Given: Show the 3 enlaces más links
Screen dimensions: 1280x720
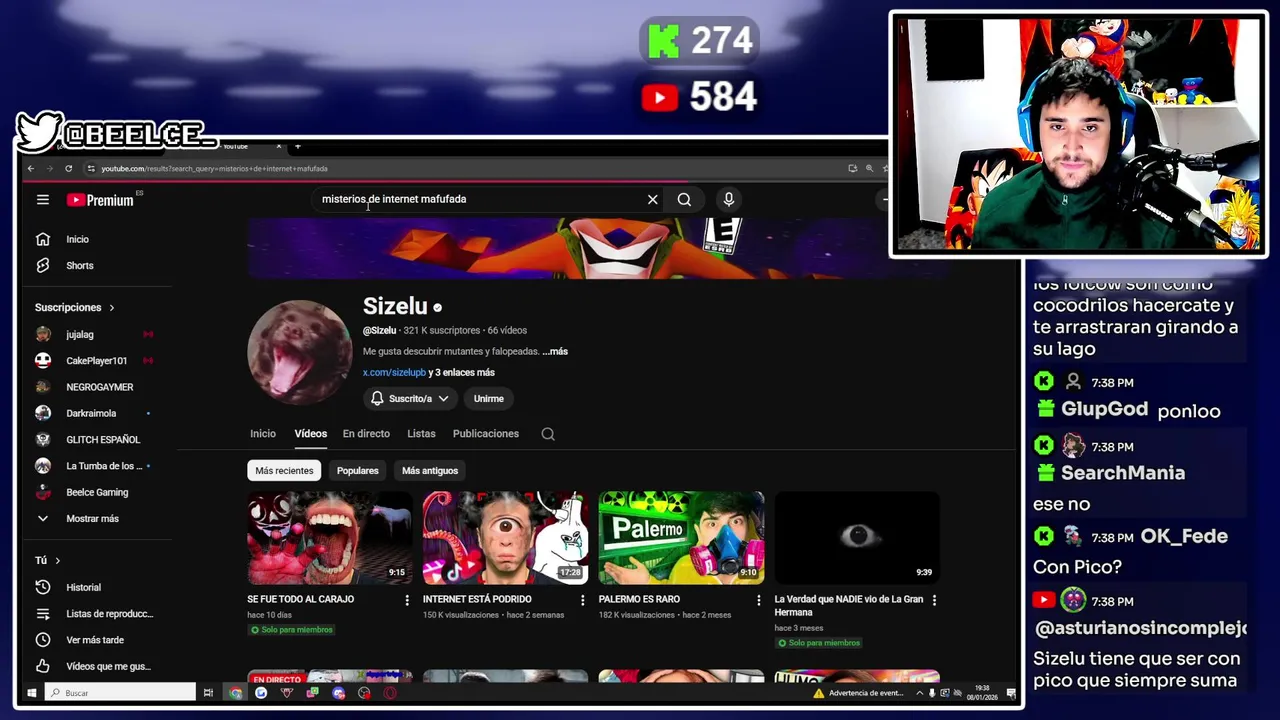Looking at the screenshot, I should [x=462, y=373].
